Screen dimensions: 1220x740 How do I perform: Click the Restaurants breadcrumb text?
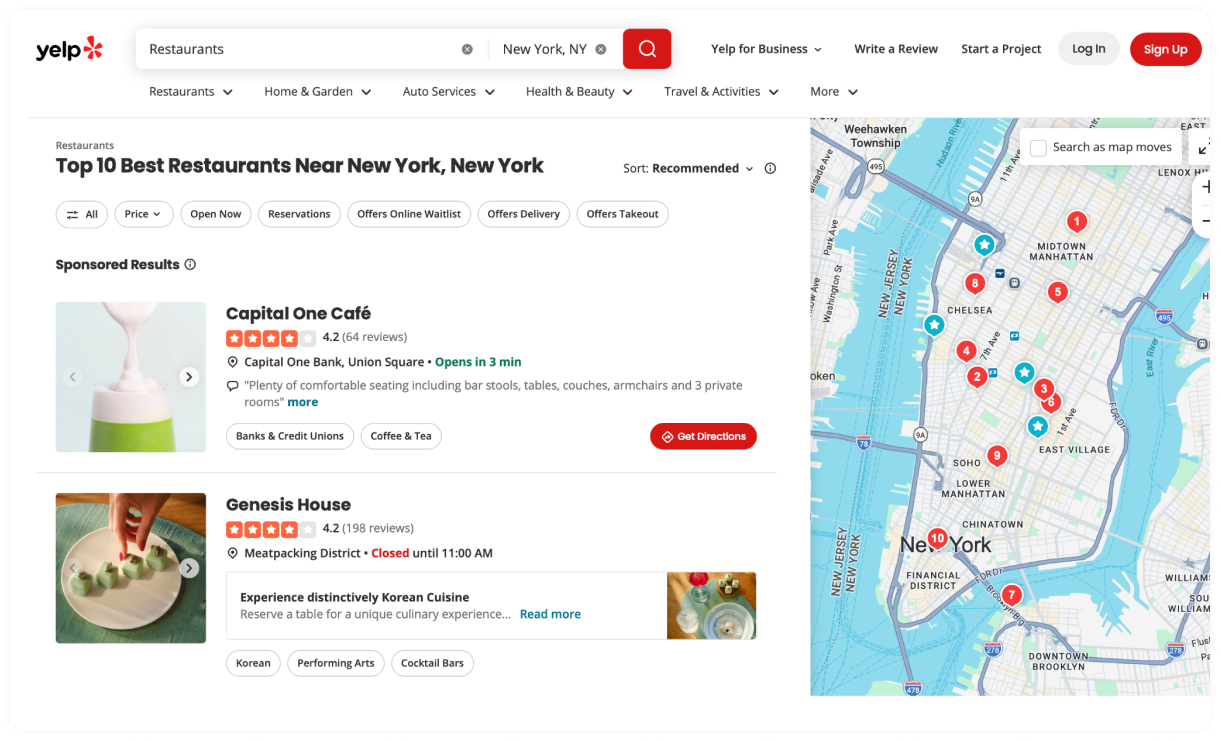pos(85,146)
